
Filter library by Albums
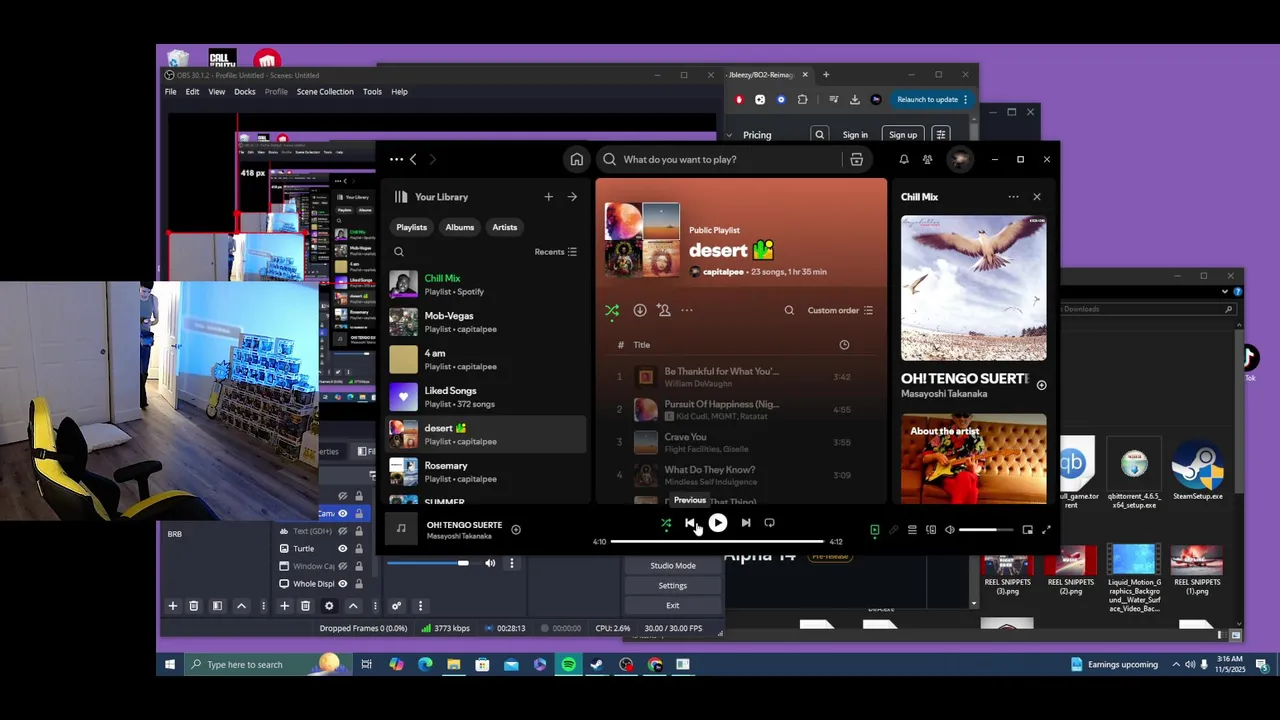(x=460, y=227)
